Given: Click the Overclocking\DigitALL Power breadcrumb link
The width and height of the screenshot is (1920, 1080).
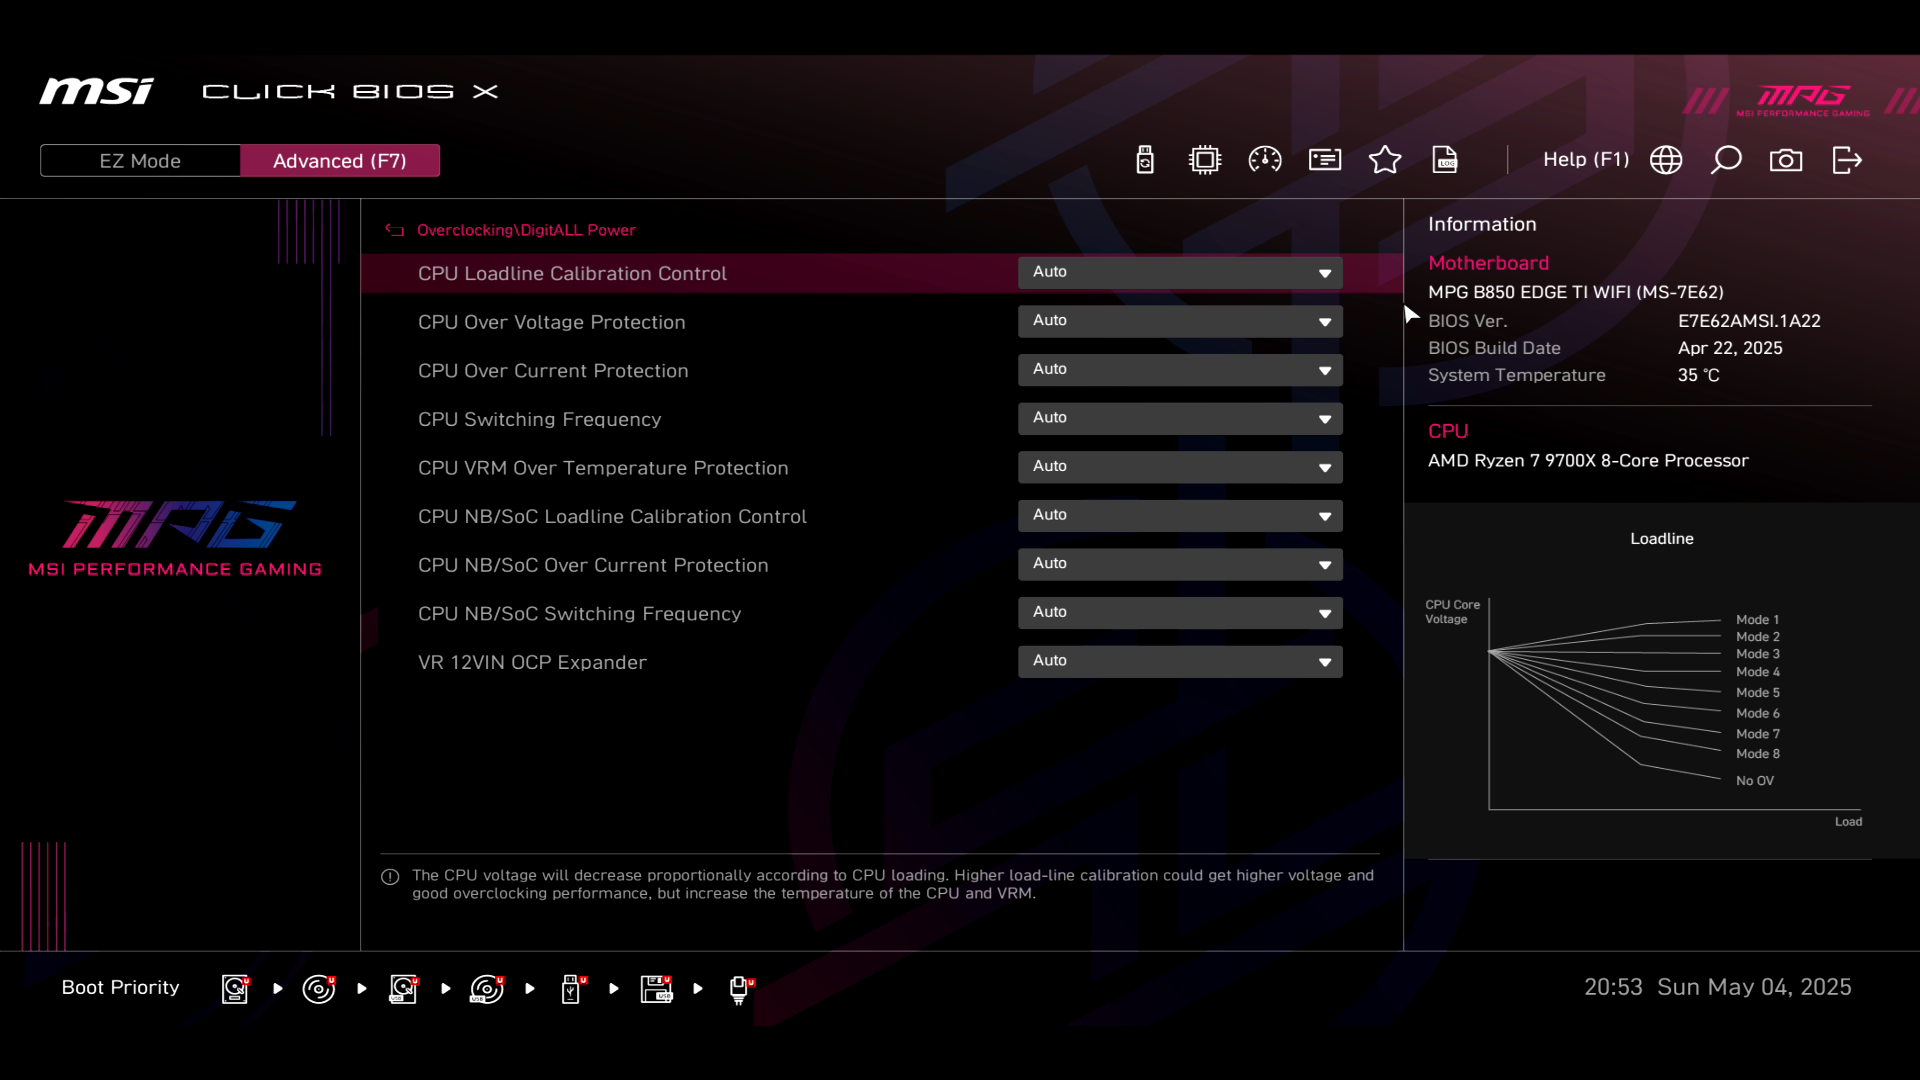Looking at the screenshot, I should (x=526, y=230).
